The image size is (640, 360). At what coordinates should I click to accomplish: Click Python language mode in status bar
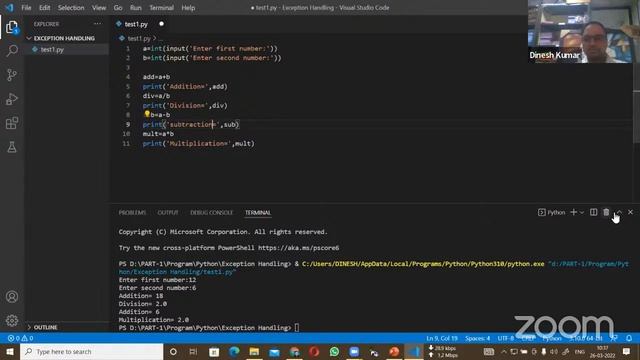coord(552,338)
